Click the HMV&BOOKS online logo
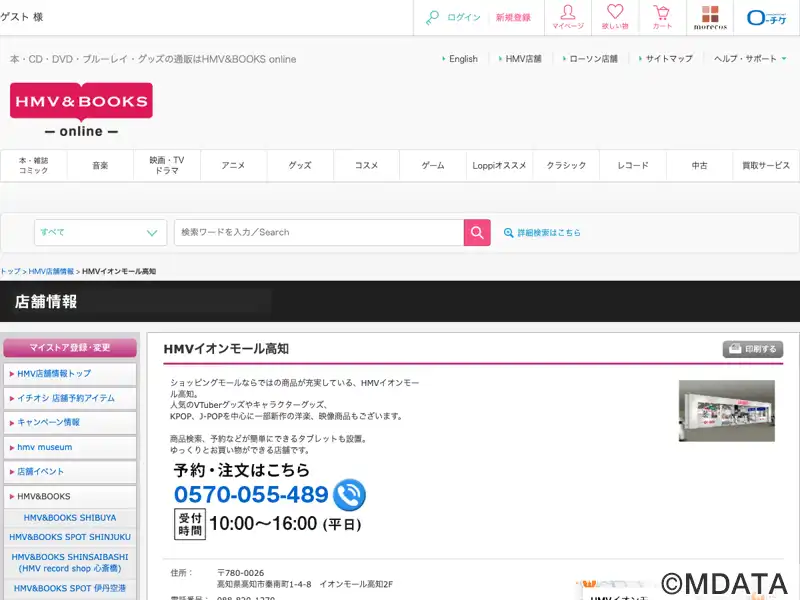Image resolution: width=800 pixels, height=600 pixels. coord(81,110)
